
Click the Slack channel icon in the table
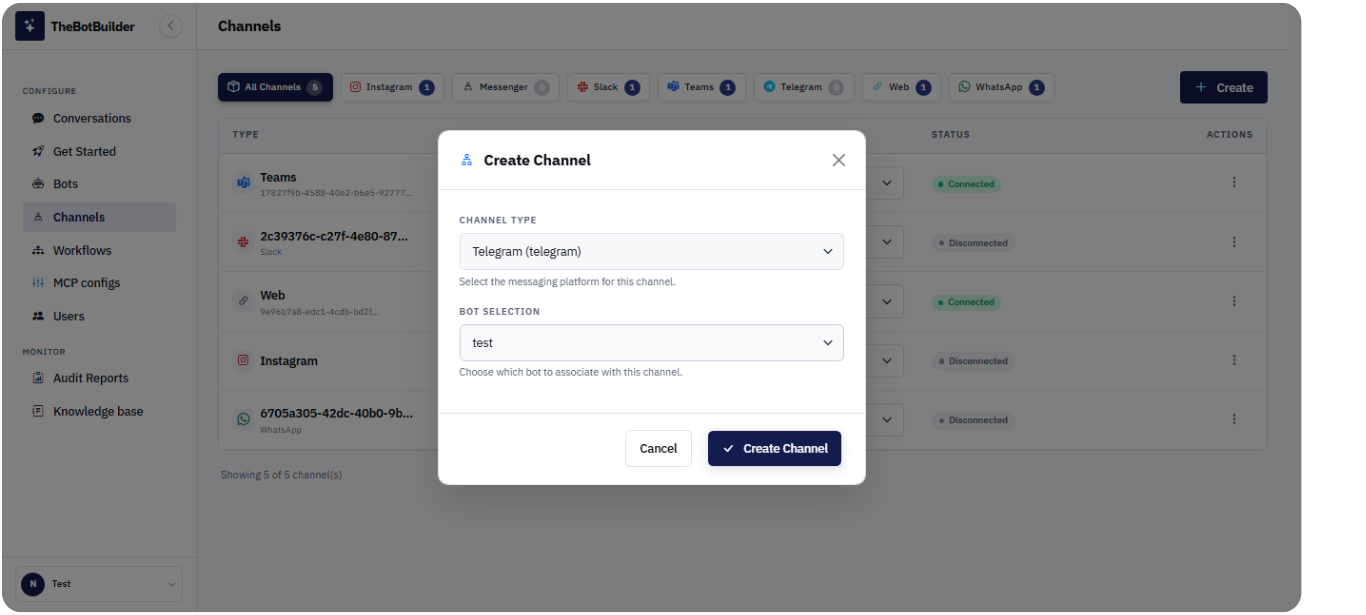point(243,242)
